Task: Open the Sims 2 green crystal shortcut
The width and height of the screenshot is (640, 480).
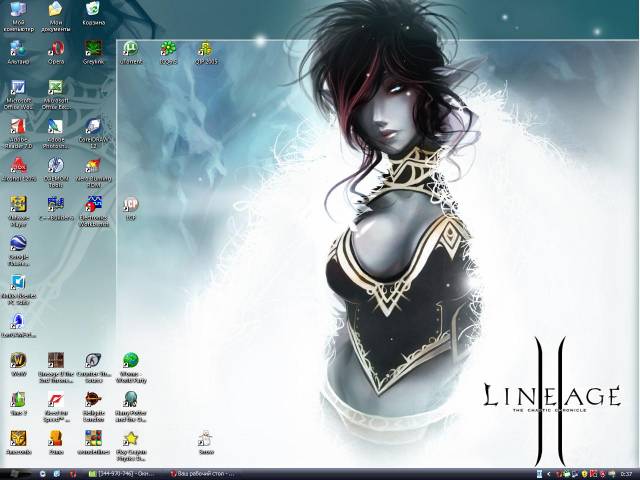Action: point(18,399)
